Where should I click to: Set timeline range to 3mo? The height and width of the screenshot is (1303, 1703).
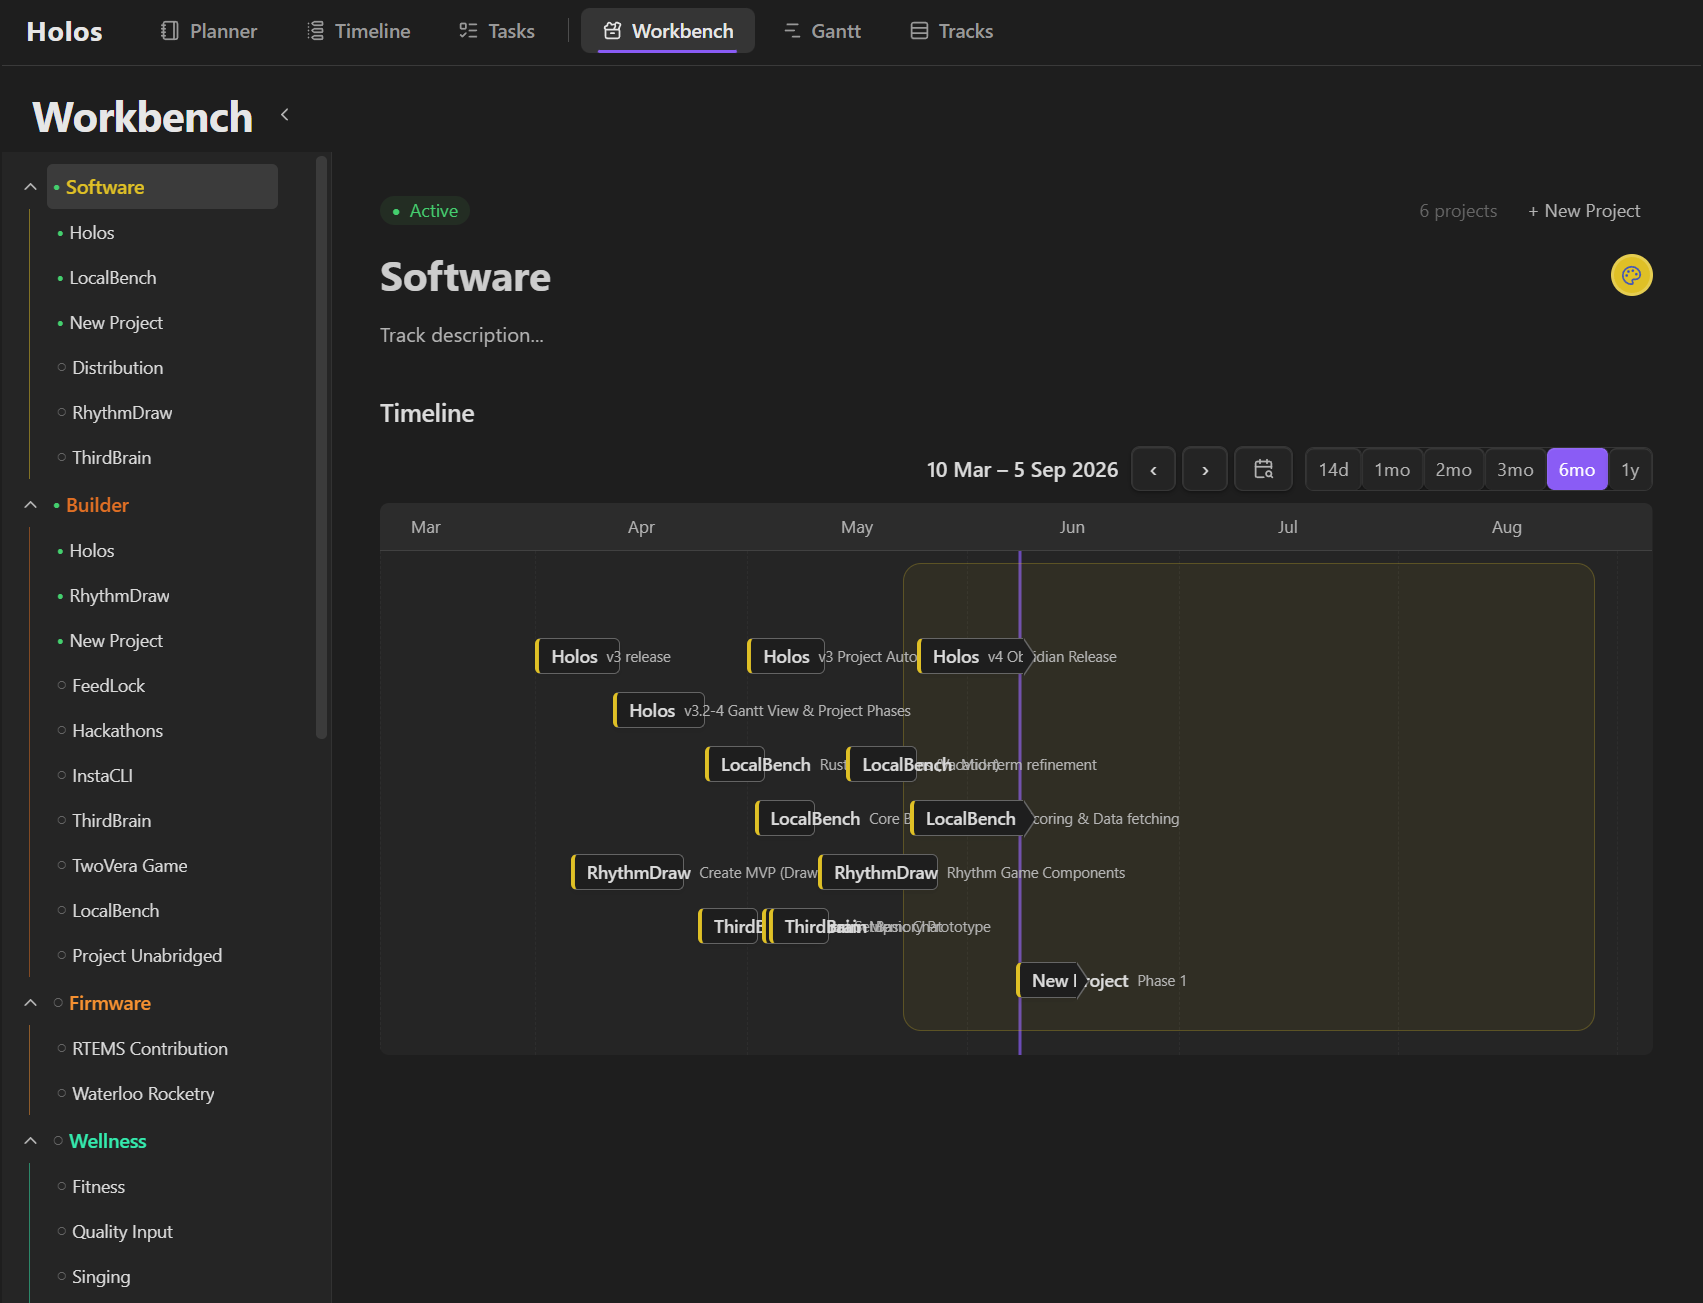click(1515, 469)
